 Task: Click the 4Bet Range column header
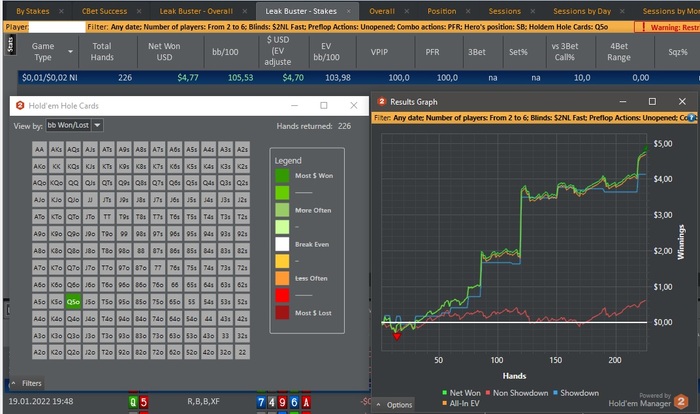[x=619, y=52]
